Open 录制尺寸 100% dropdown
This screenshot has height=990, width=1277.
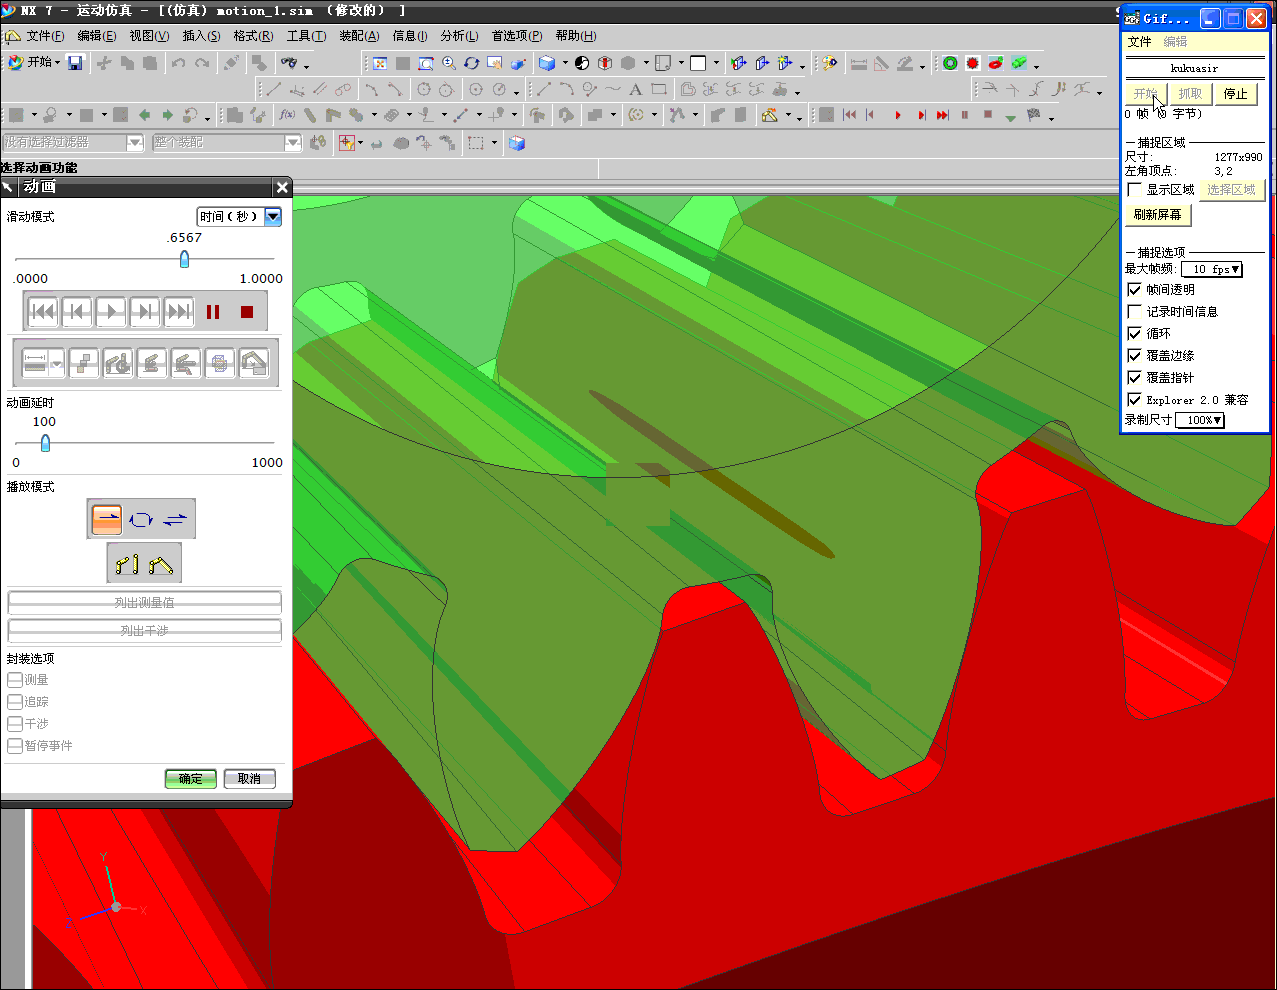click(x=1200, y=420)
